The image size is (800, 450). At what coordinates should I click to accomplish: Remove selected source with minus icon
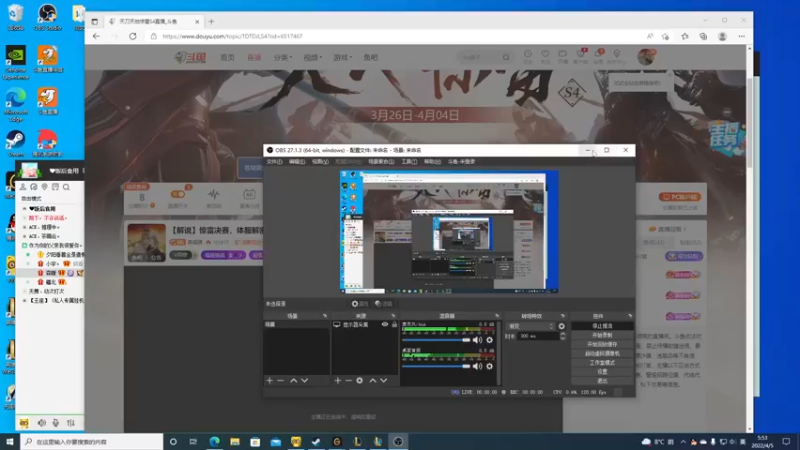348,381
